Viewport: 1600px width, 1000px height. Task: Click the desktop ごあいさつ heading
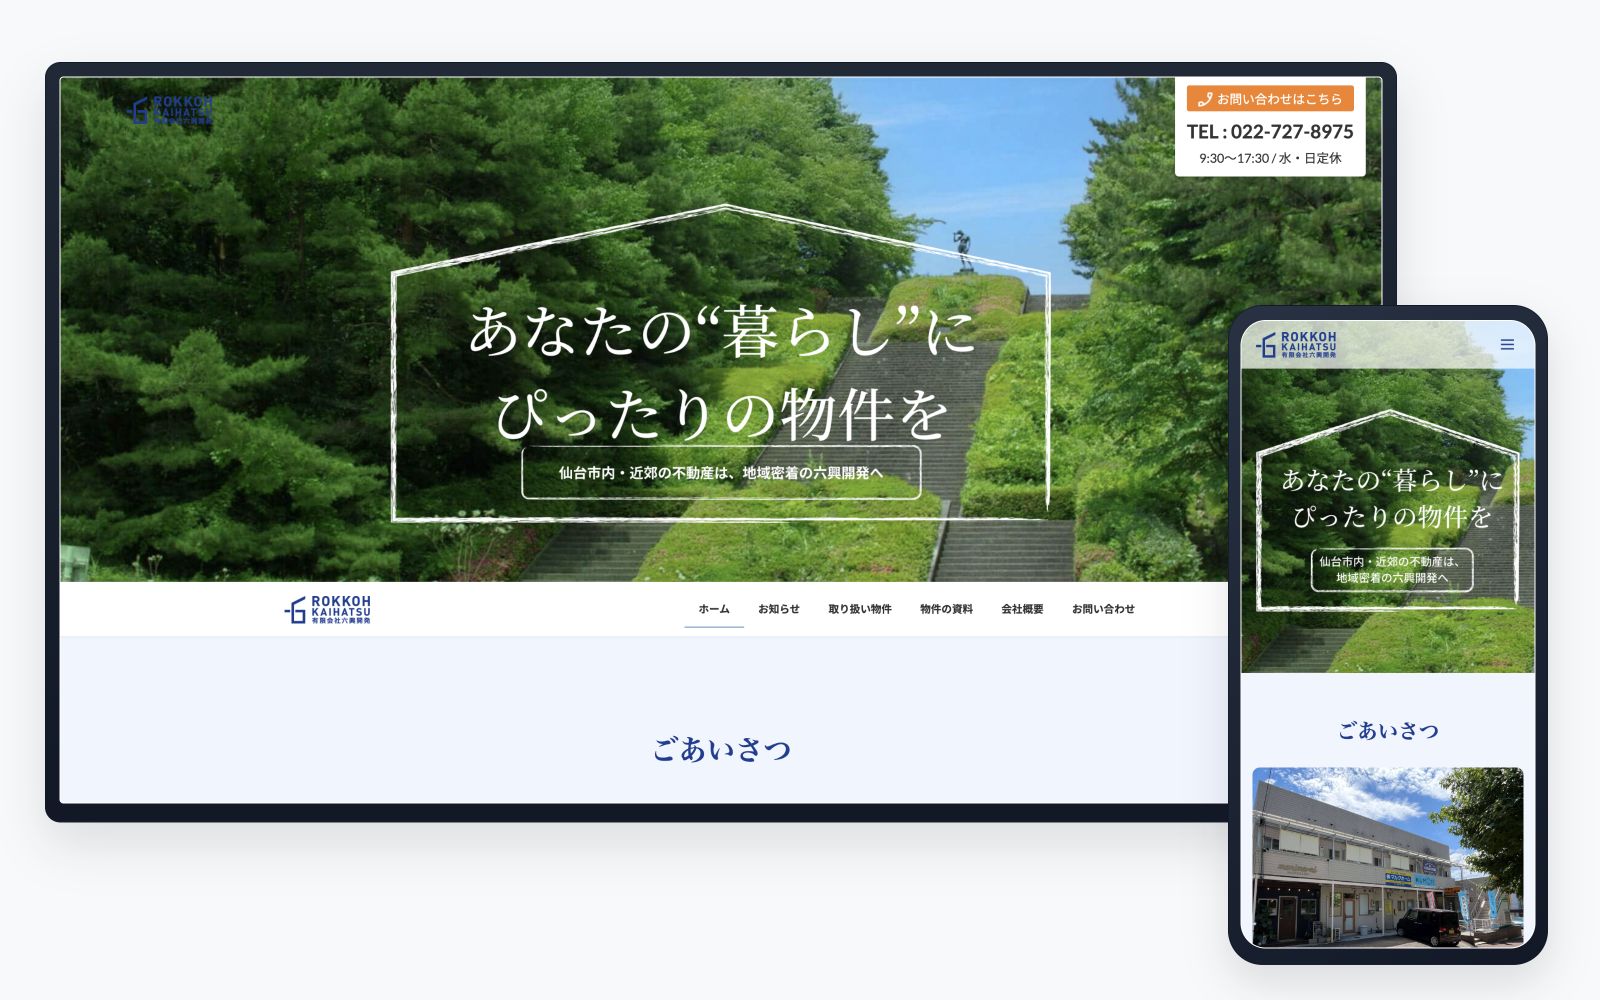pos(722,749)
